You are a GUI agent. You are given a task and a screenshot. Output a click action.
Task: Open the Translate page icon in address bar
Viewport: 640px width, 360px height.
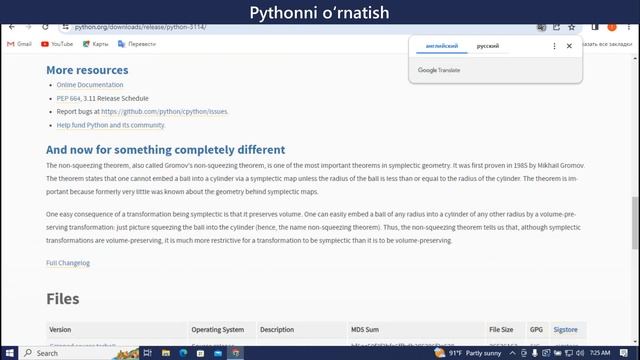pos(541,27)
